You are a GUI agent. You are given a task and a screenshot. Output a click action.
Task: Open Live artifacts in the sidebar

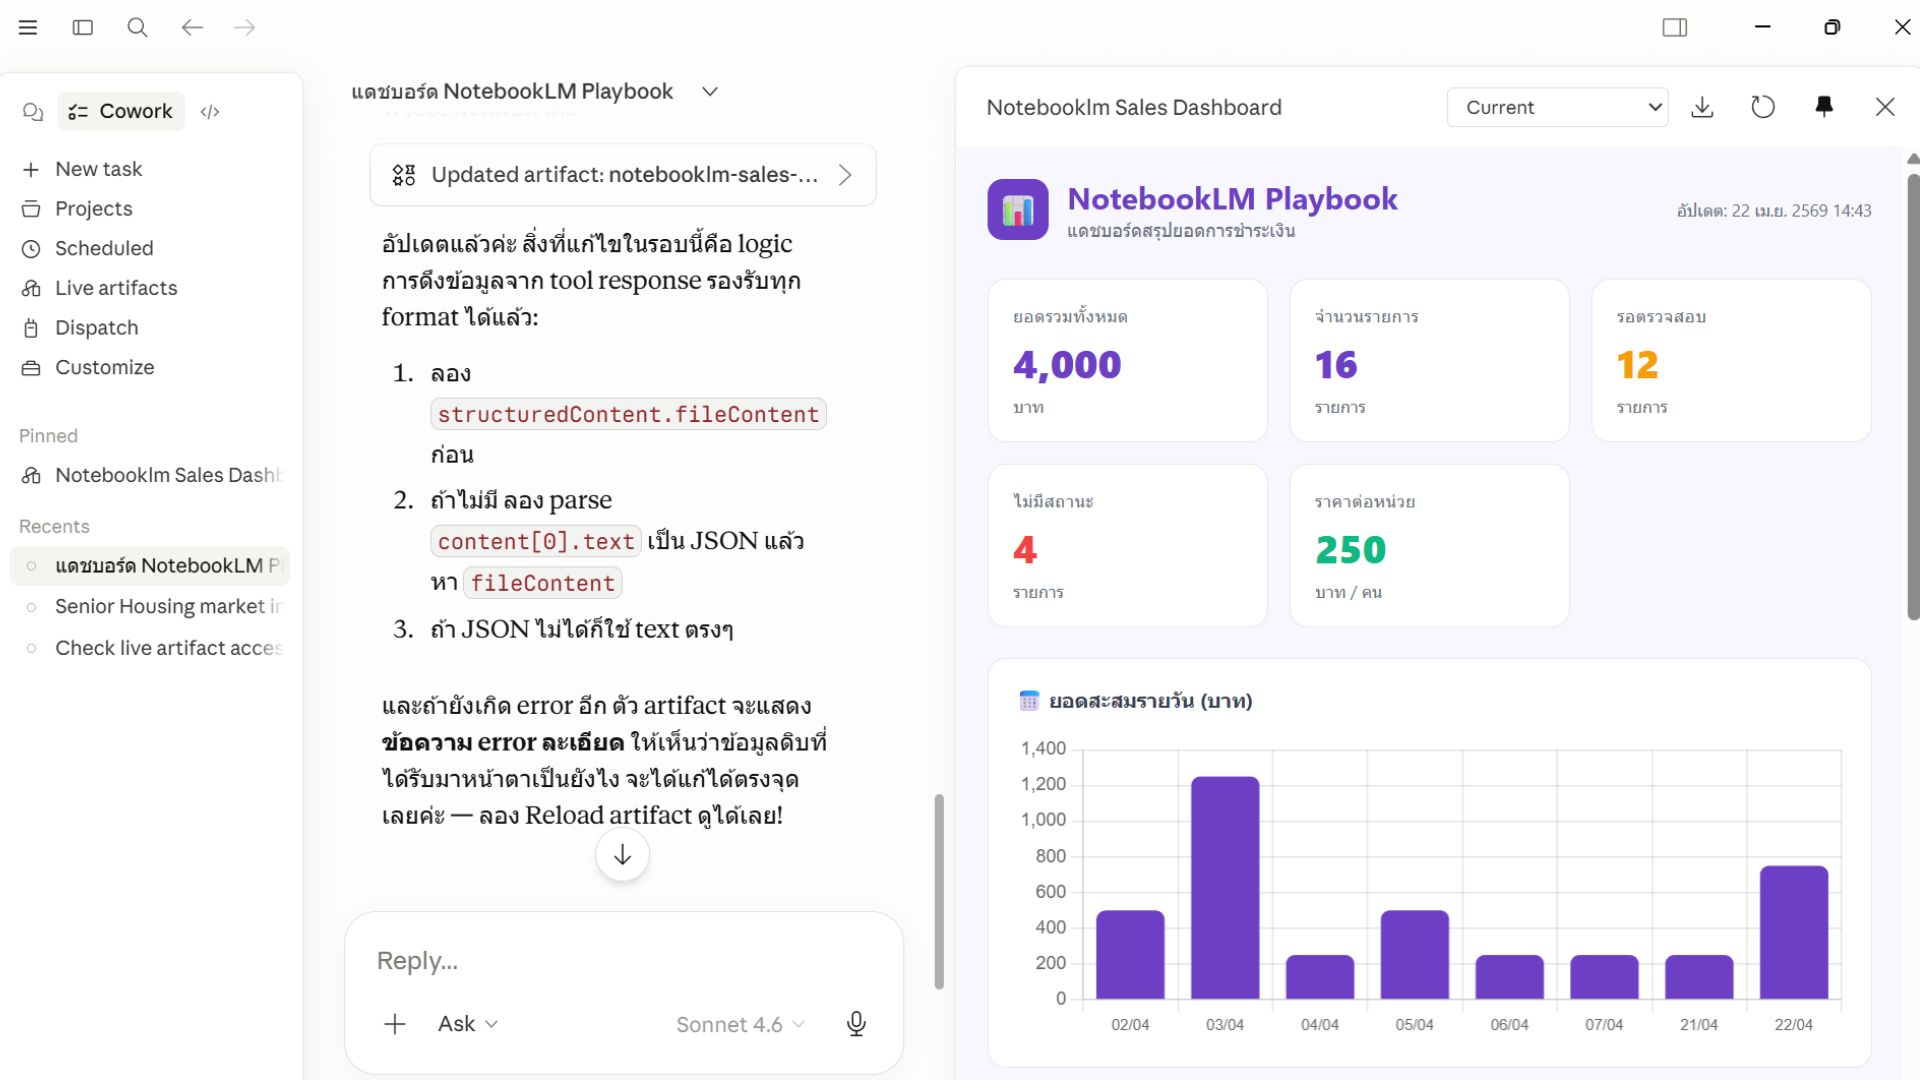116,288
